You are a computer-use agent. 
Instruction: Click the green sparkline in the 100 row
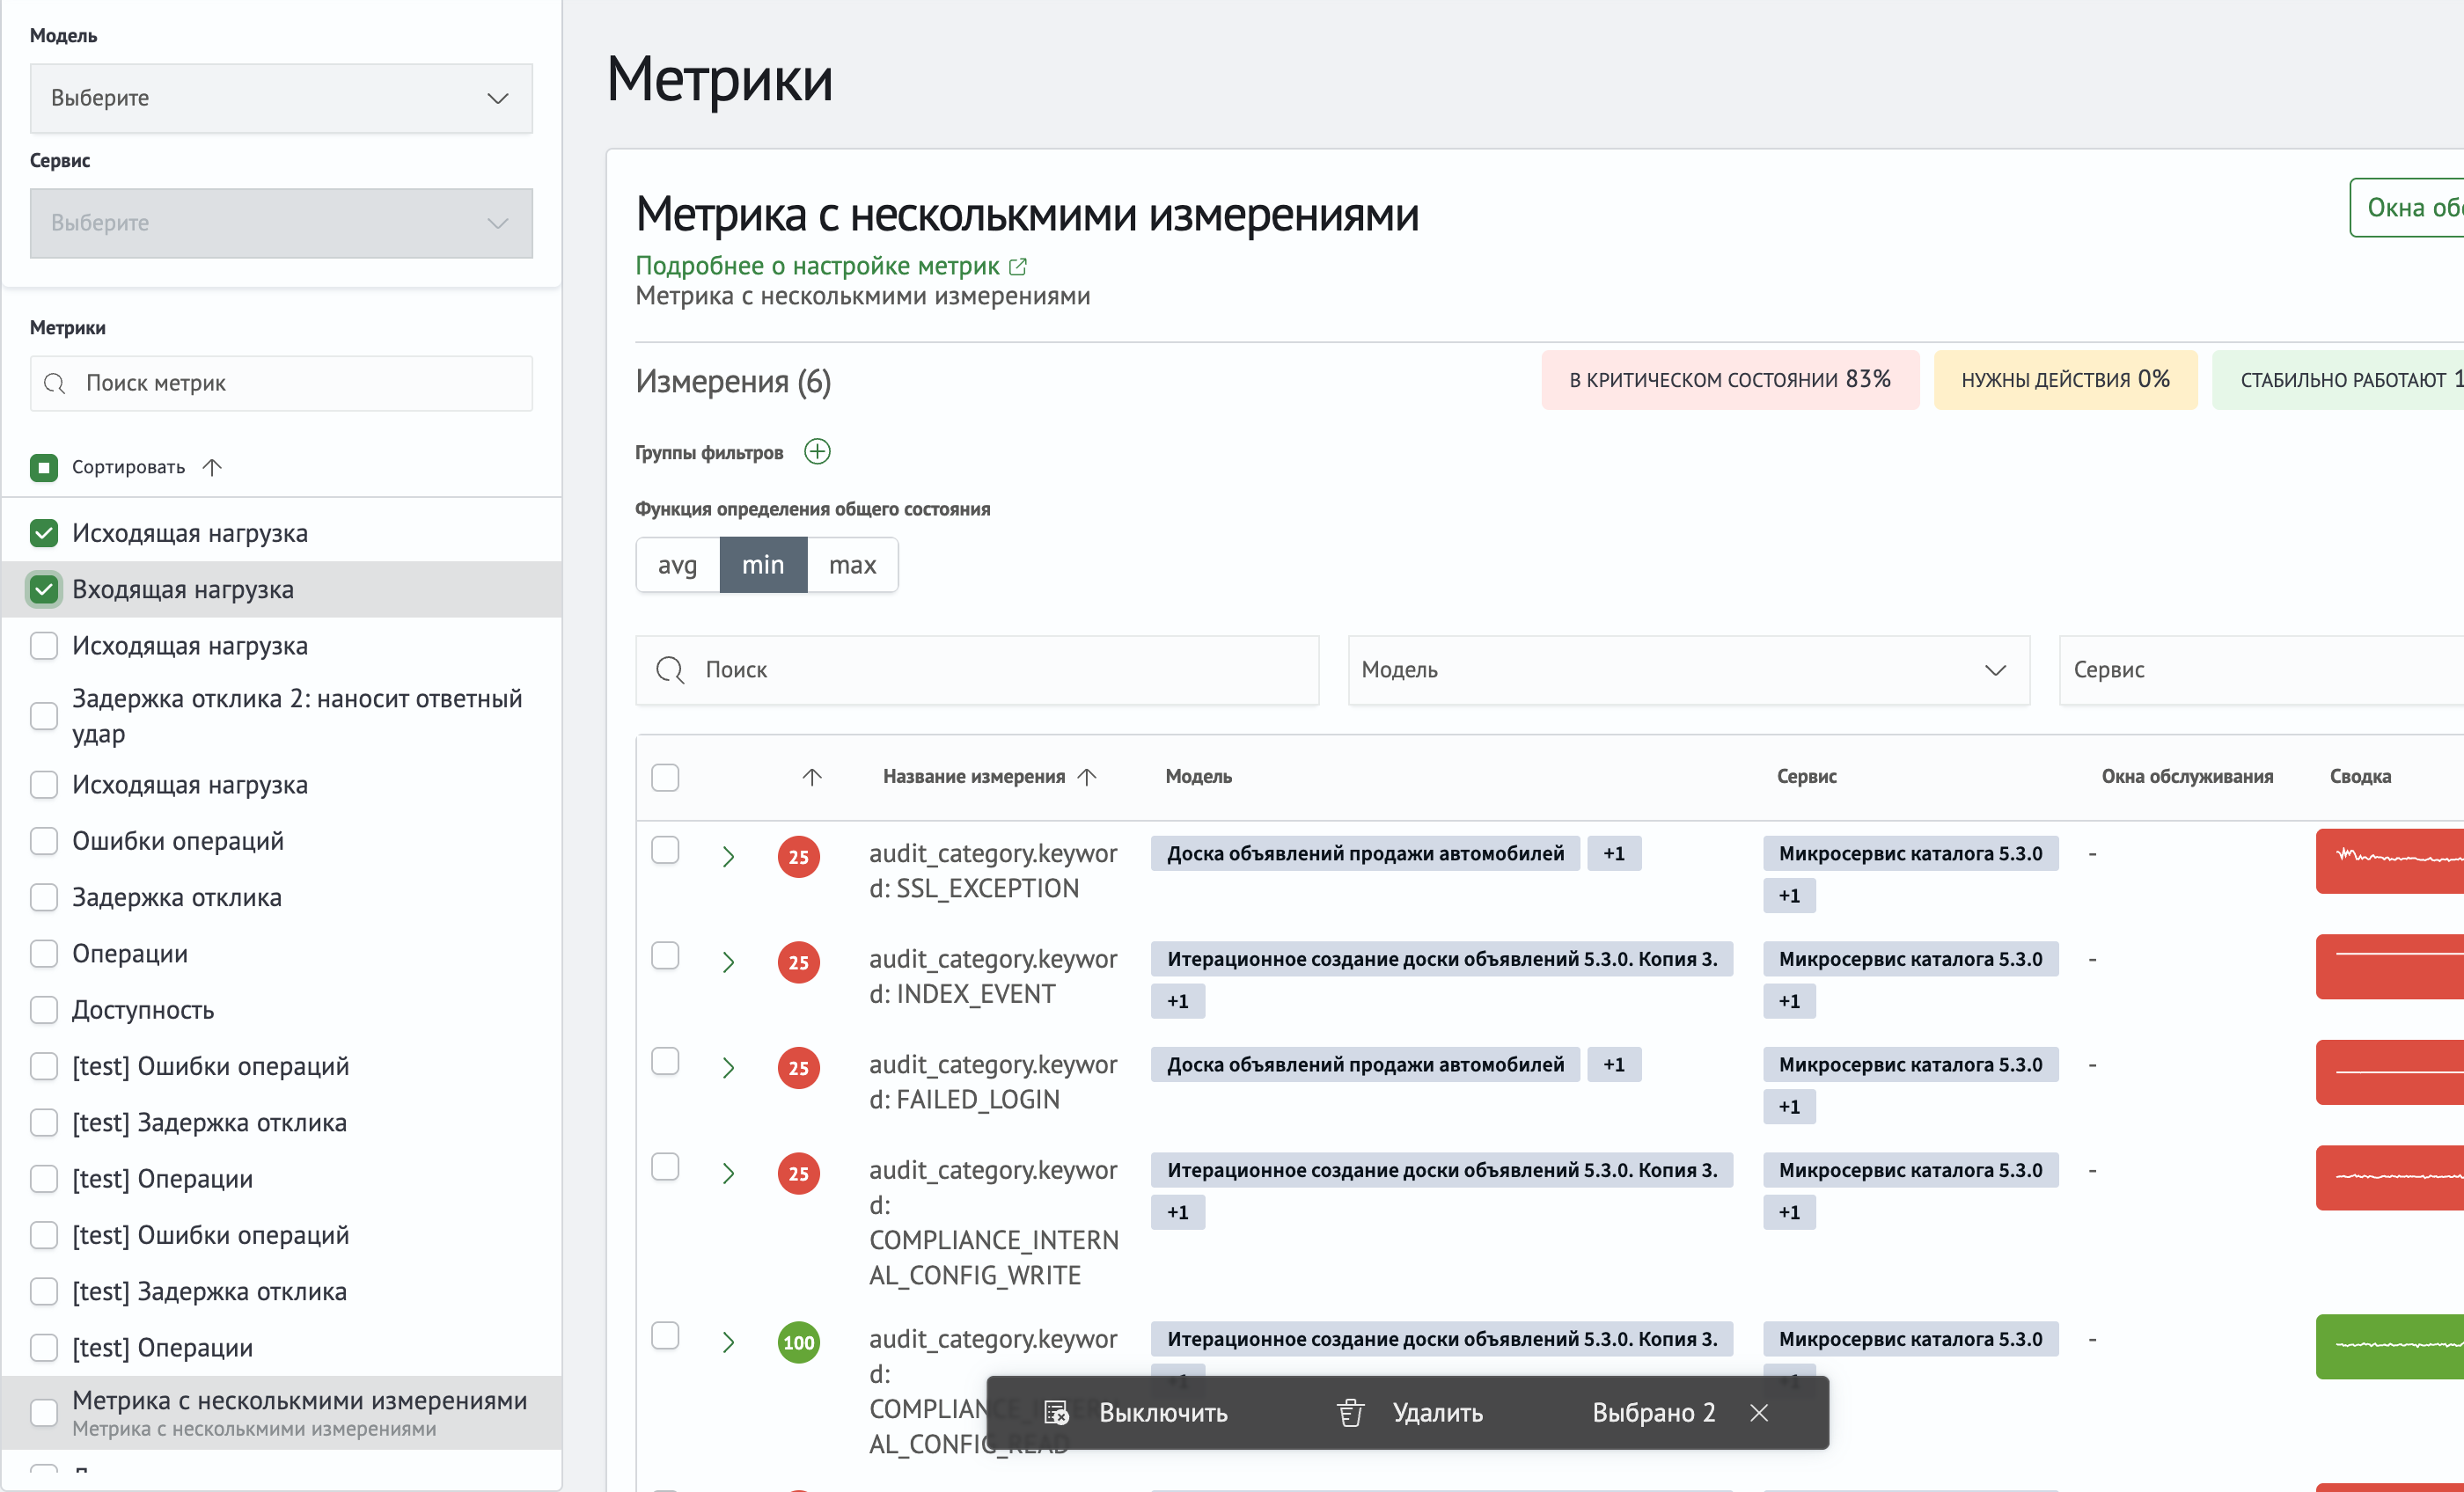coord(2390,1346)
